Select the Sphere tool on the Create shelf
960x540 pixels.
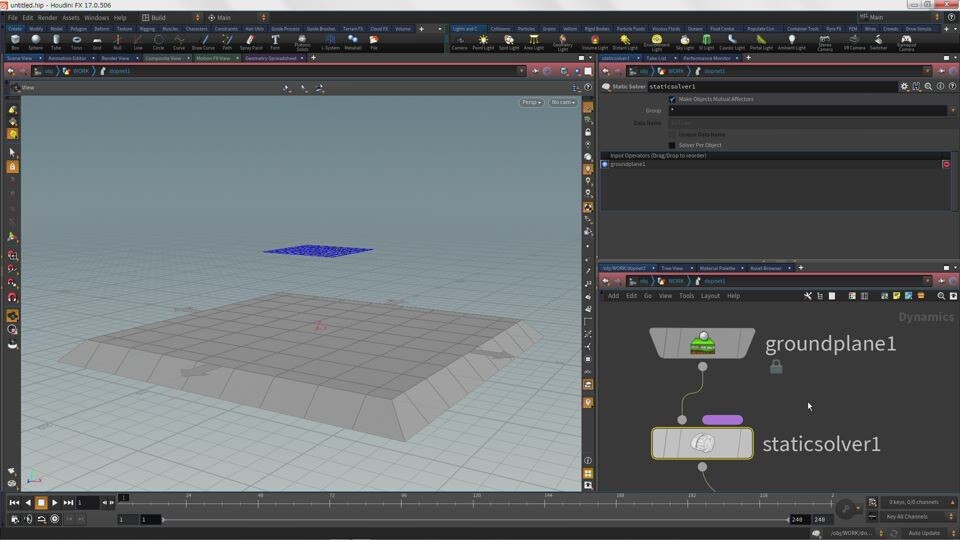pos(35,42)
